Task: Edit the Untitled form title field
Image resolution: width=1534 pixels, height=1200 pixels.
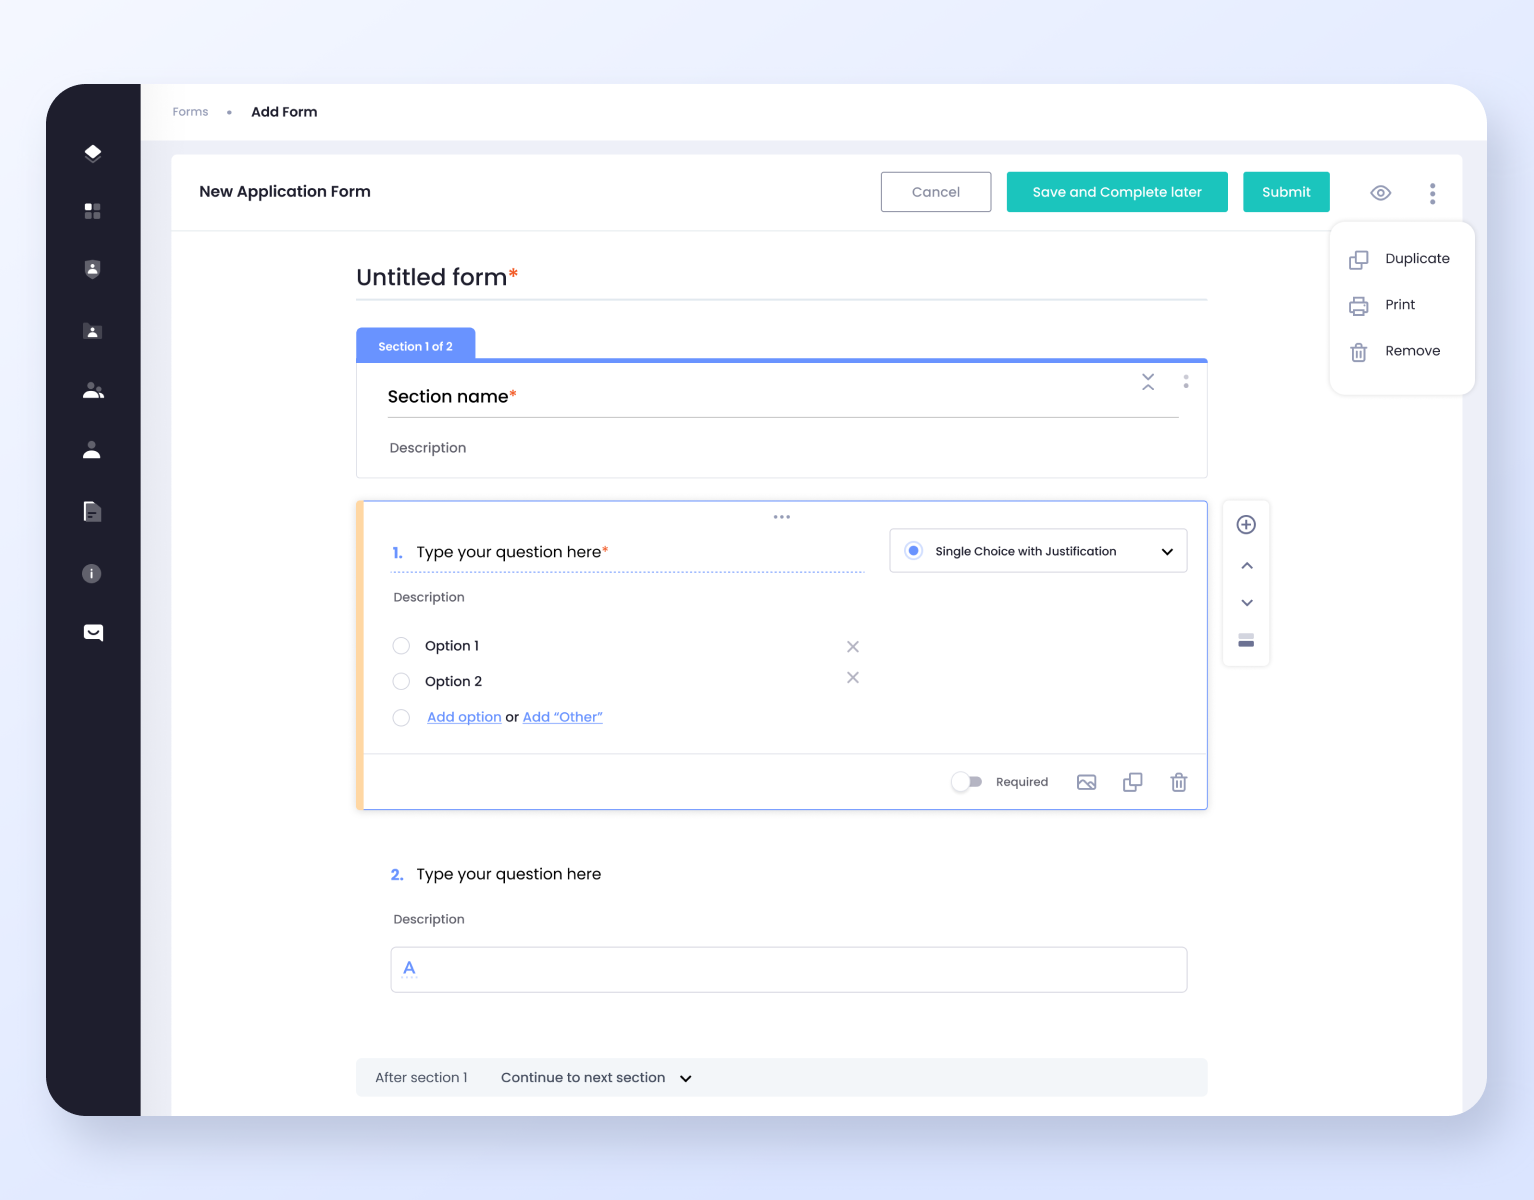Action: point(782,277)
